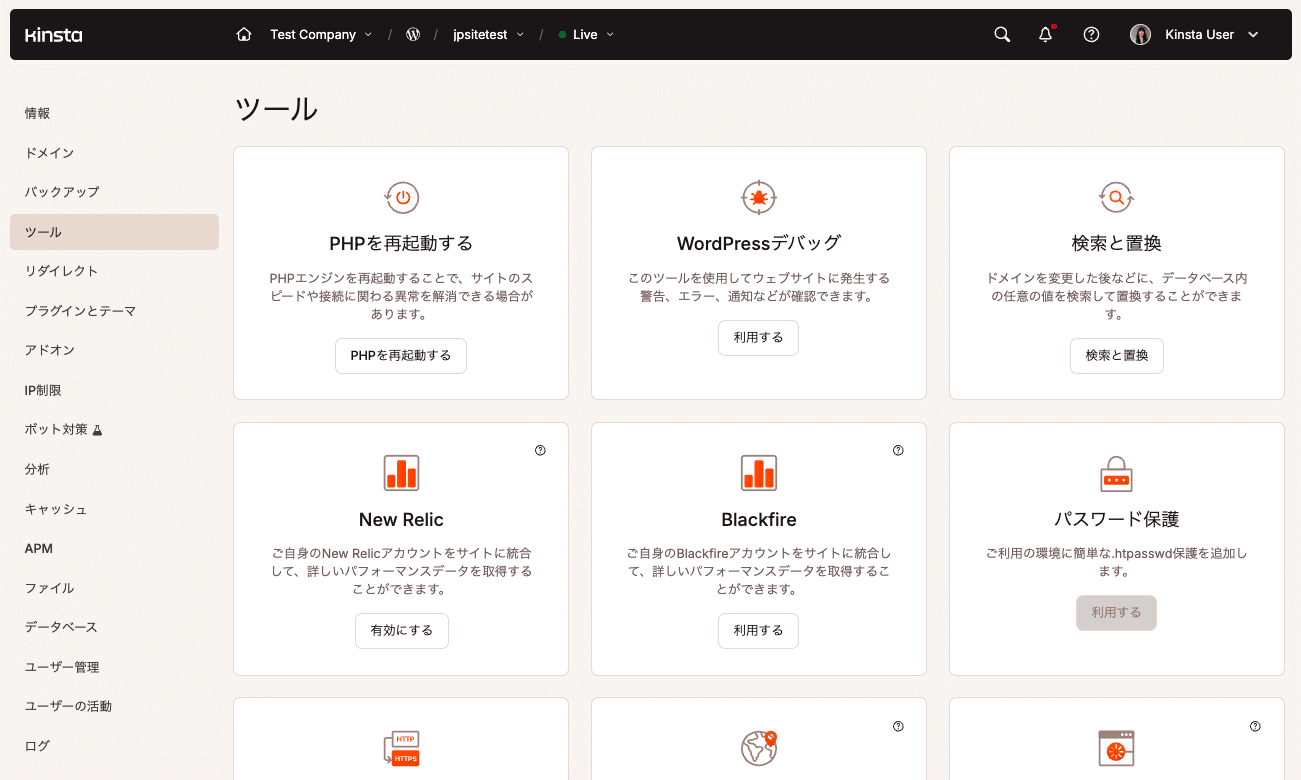The height and width of the screenshot is (780, 1301).
Task: Open キャッシュ in the sidebar
Action: pos(114,509)
